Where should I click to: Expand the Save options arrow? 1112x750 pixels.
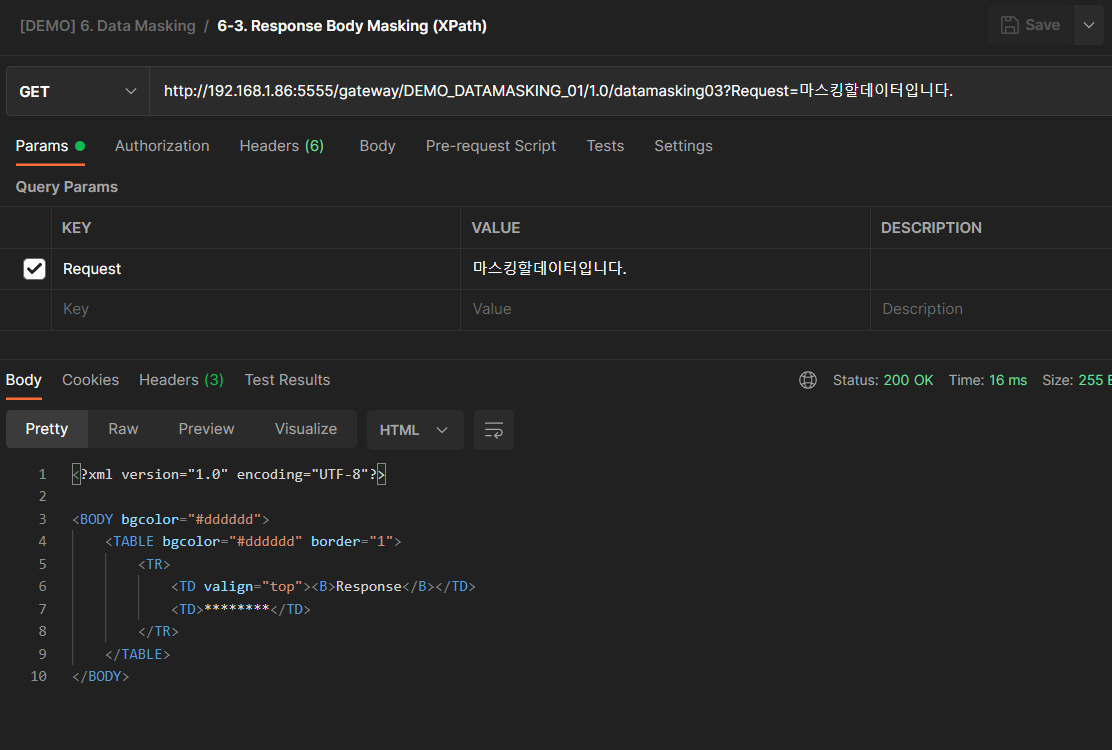pos(1089,25)
